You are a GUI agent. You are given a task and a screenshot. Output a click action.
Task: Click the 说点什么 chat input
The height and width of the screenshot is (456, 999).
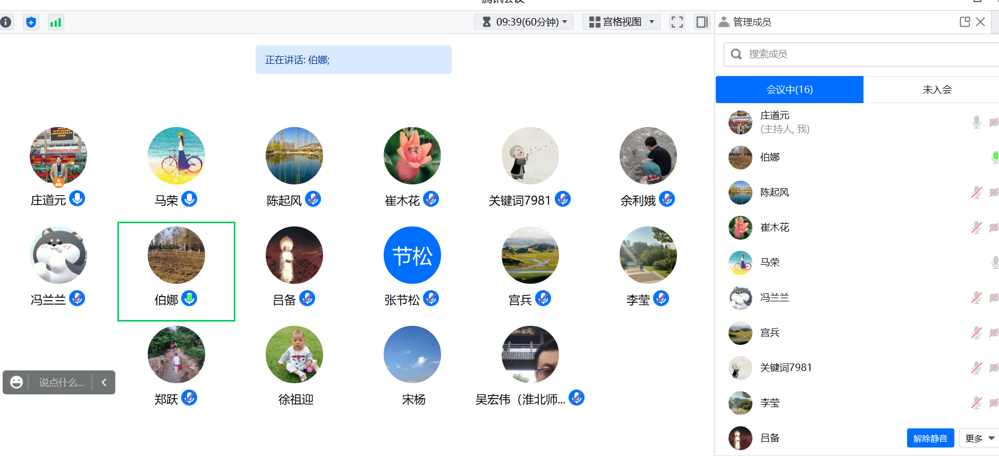(x=62, y=383)
